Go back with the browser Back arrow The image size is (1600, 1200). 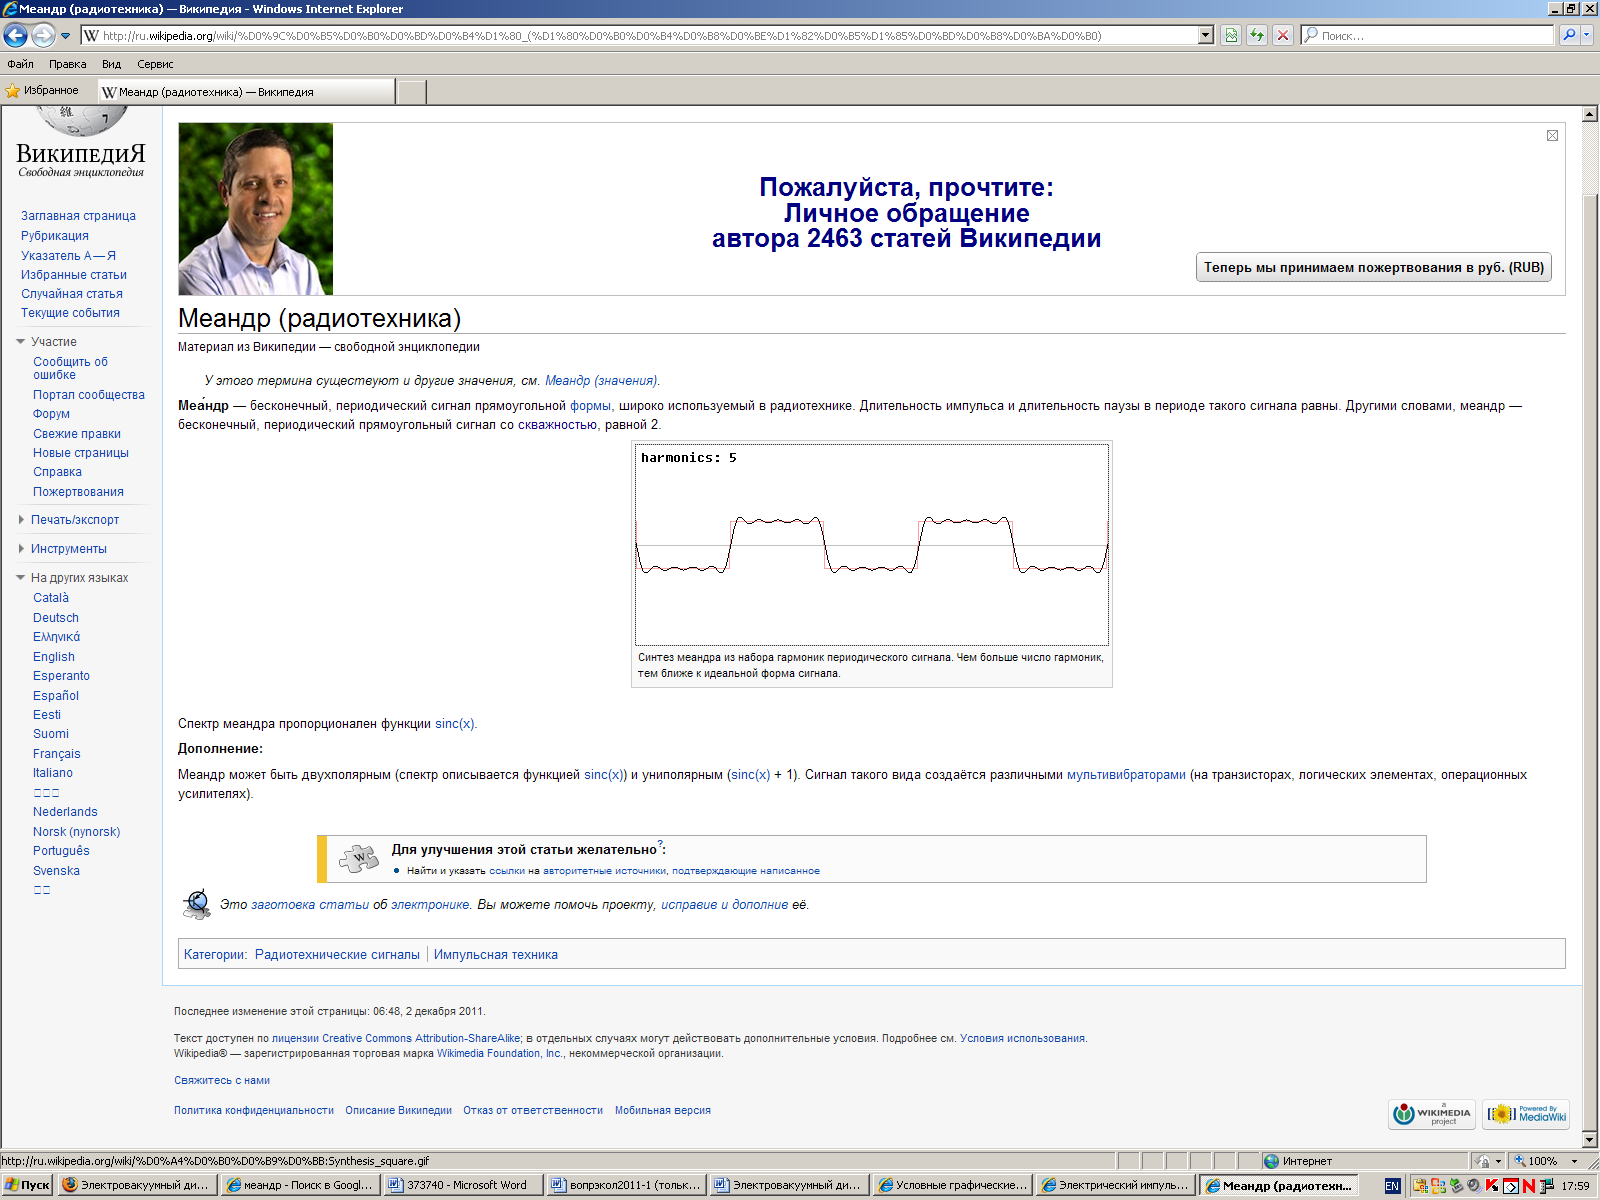(15, 35)
